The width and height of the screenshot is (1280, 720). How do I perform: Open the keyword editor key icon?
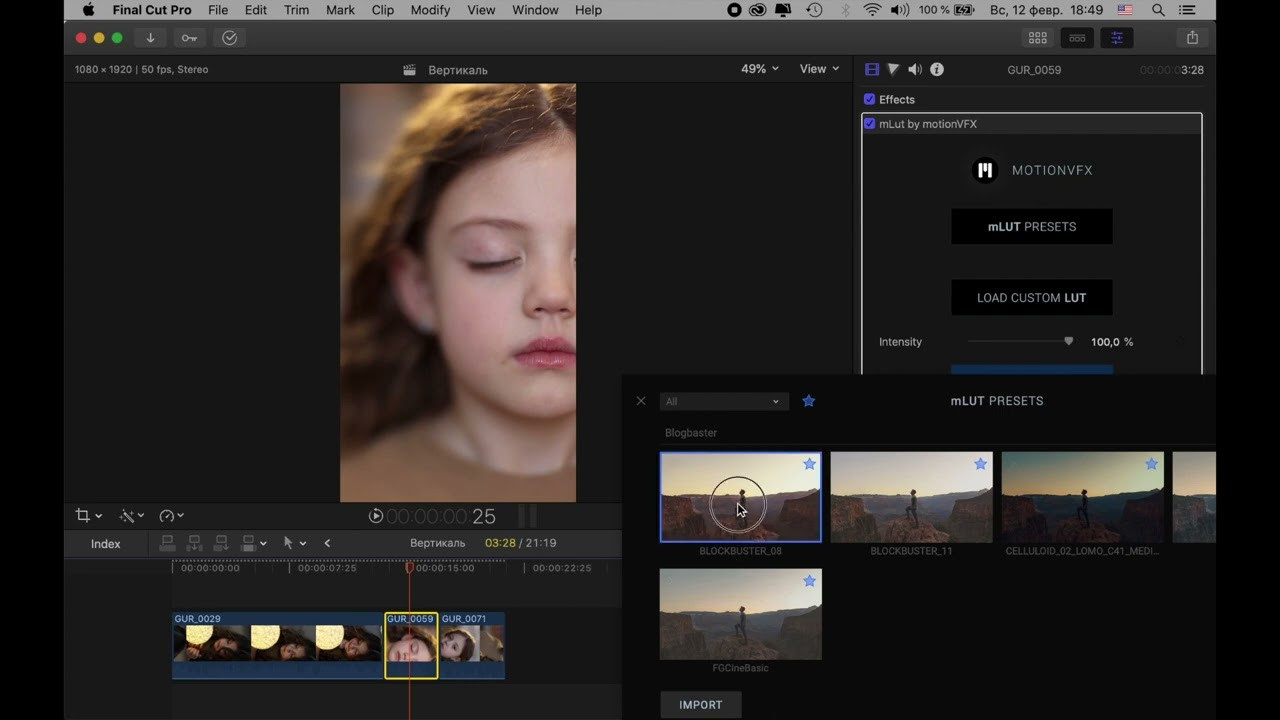pyautogui.click(x=189, y=38)
